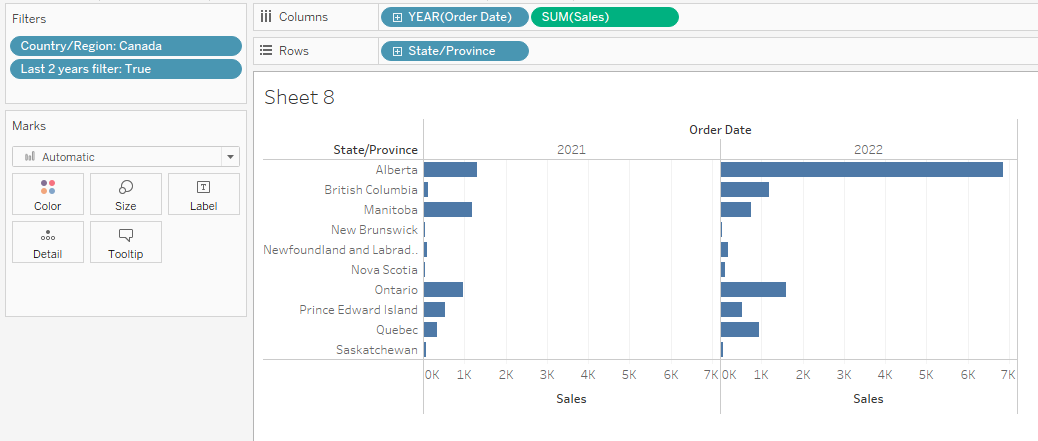Click the State/Province header label
1038x441 pixels.
click(x=375, y=150)
